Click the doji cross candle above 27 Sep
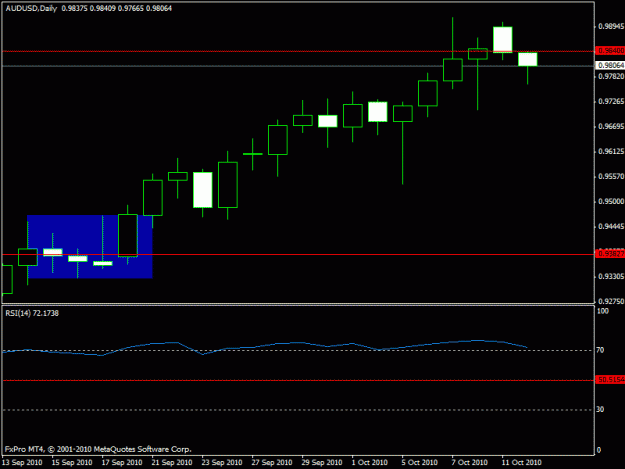 pyautogui.click(x=253, y=154)
